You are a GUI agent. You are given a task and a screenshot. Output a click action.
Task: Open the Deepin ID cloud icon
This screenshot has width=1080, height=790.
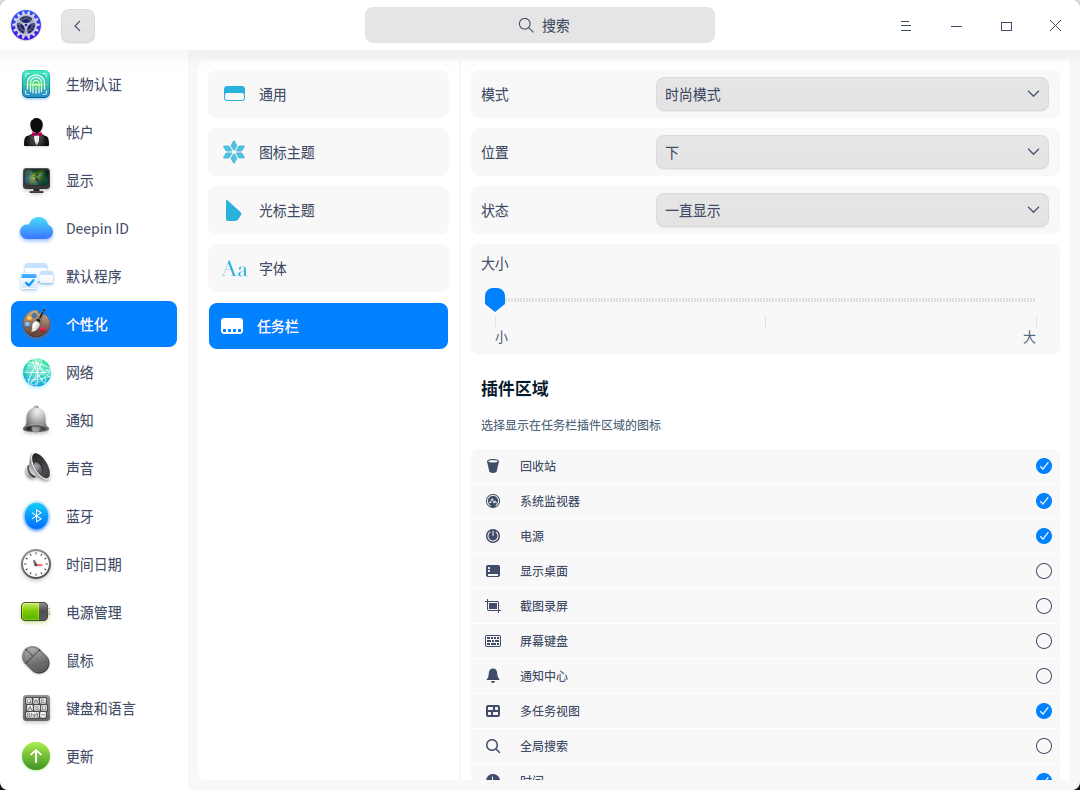[36, 229]
